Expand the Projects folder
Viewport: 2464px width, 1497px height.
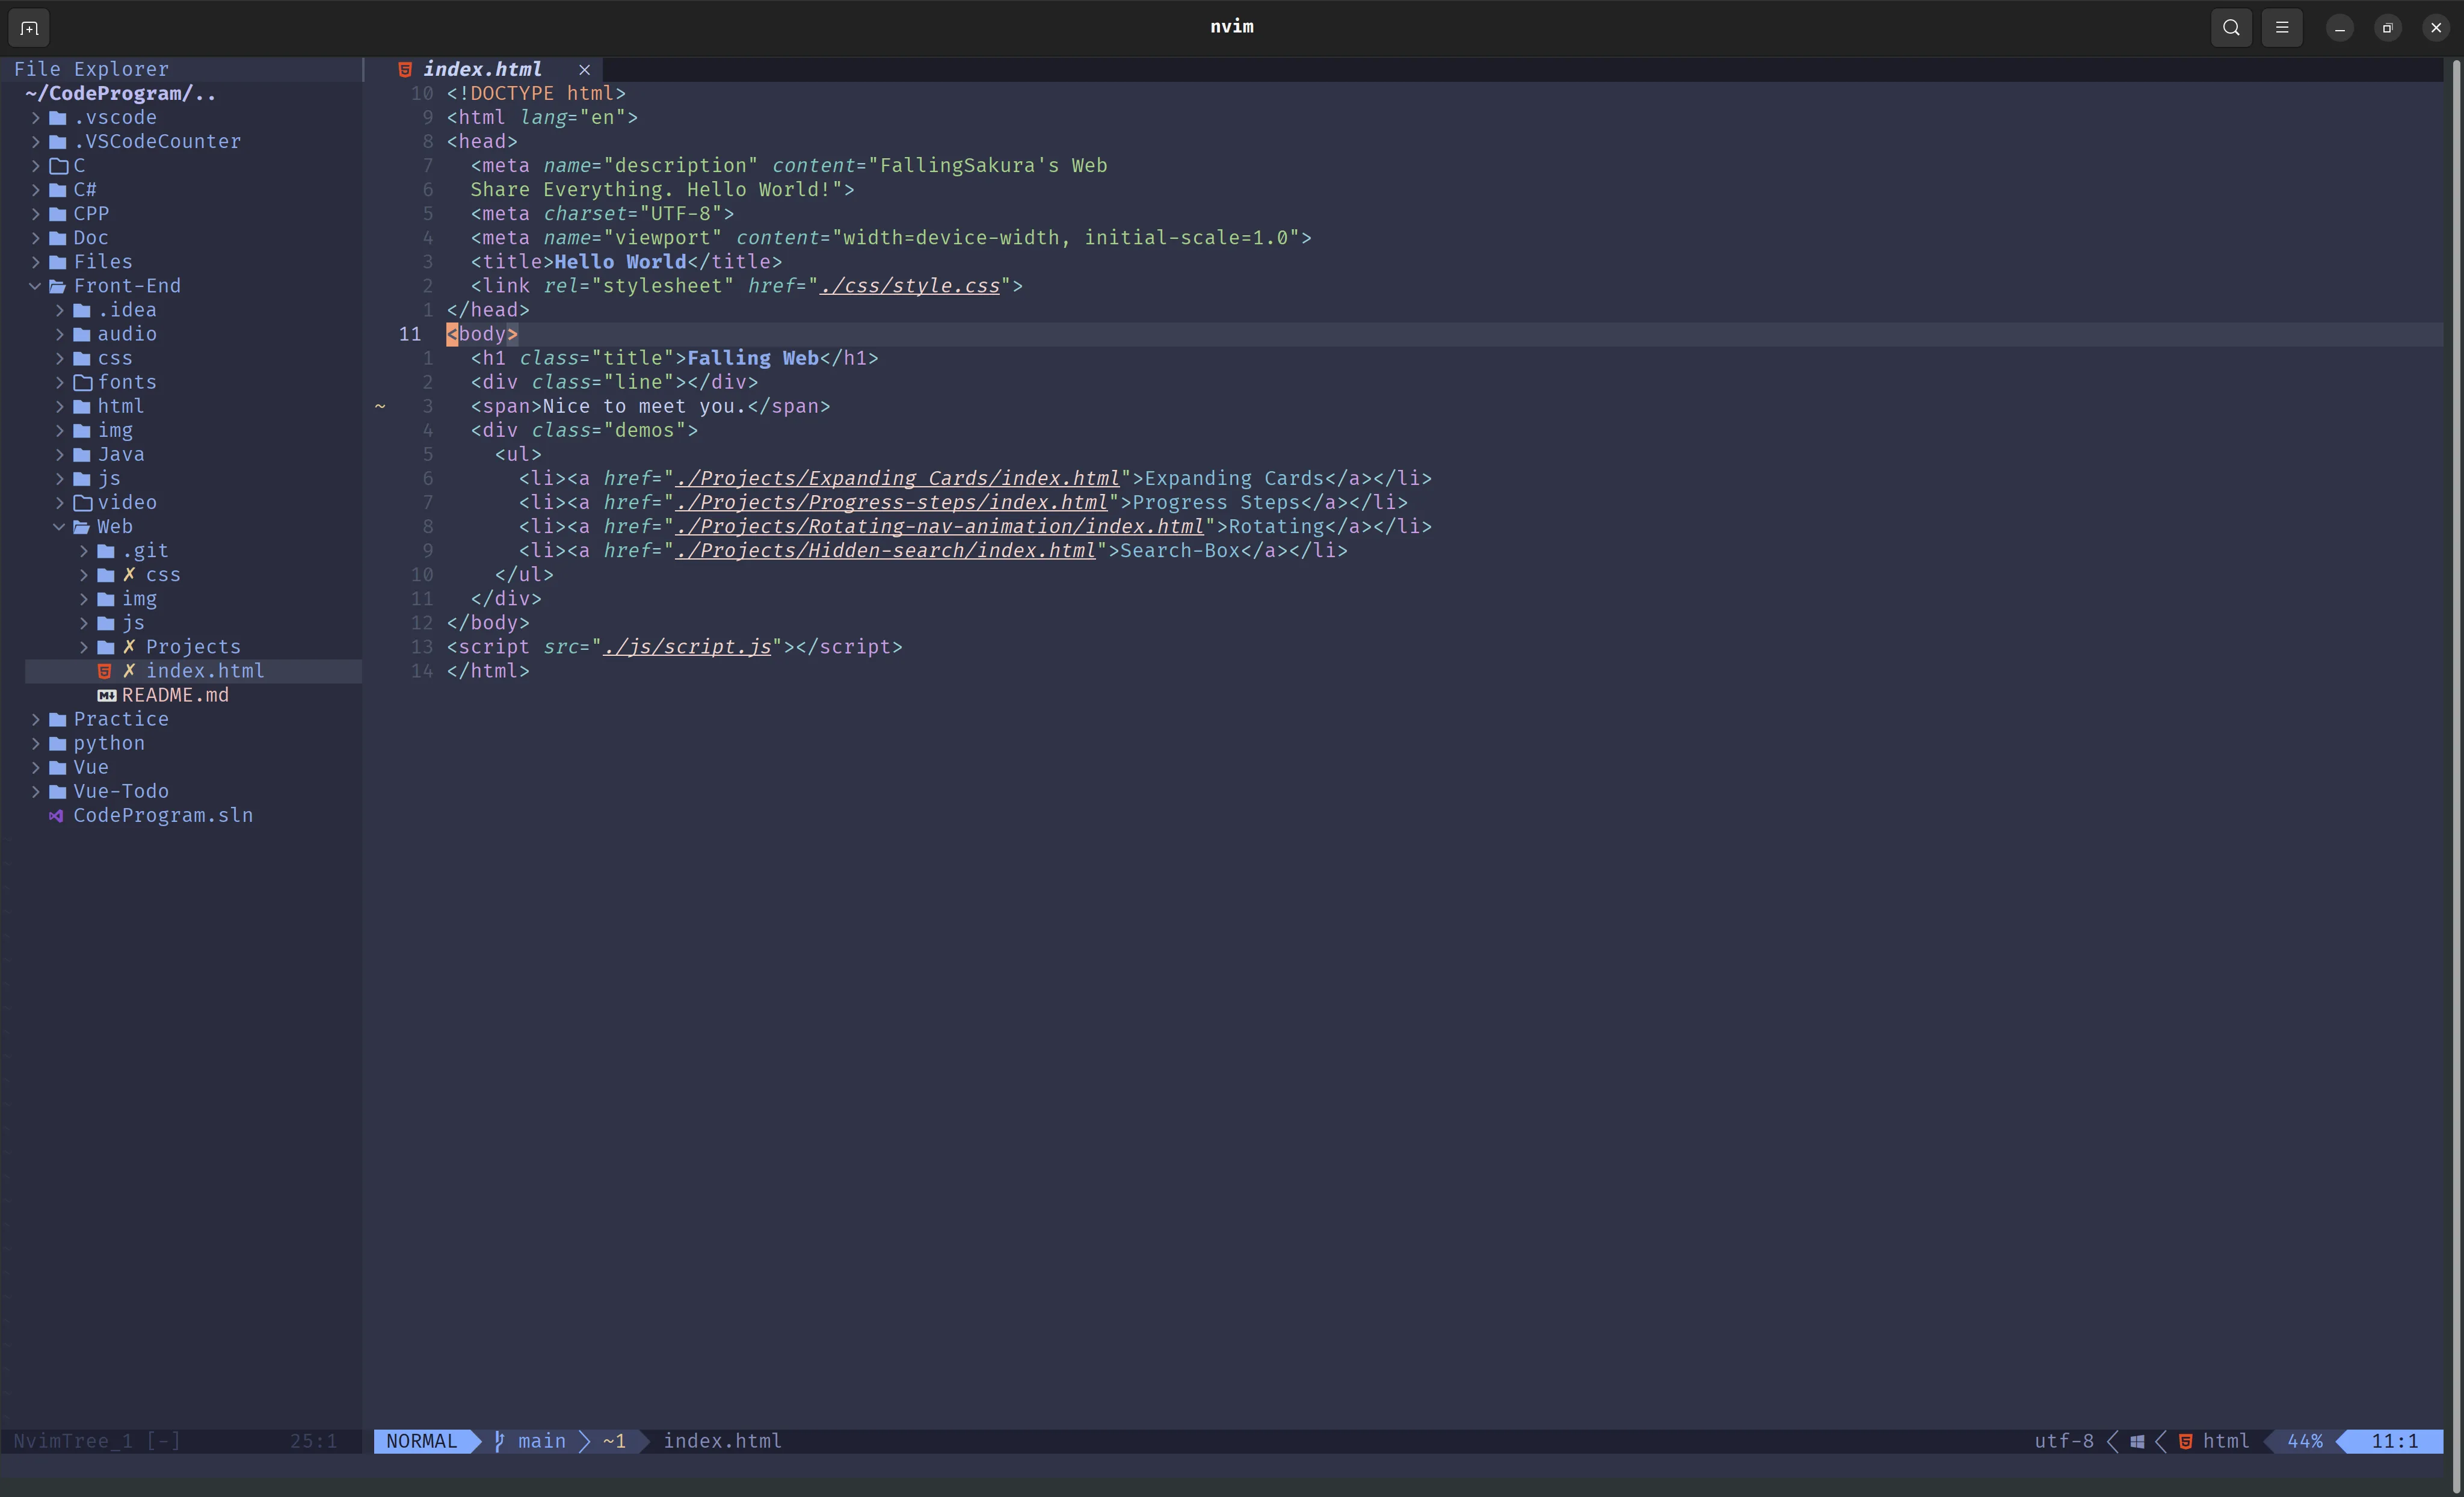click(x=84, y=647)
